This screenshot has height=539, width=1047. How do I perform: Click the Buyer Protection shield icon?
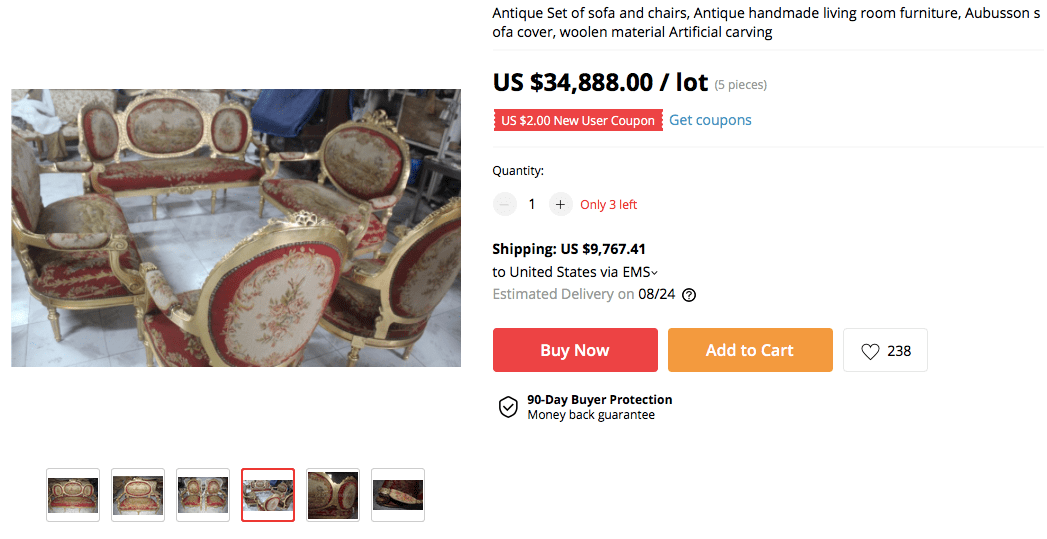508,407
